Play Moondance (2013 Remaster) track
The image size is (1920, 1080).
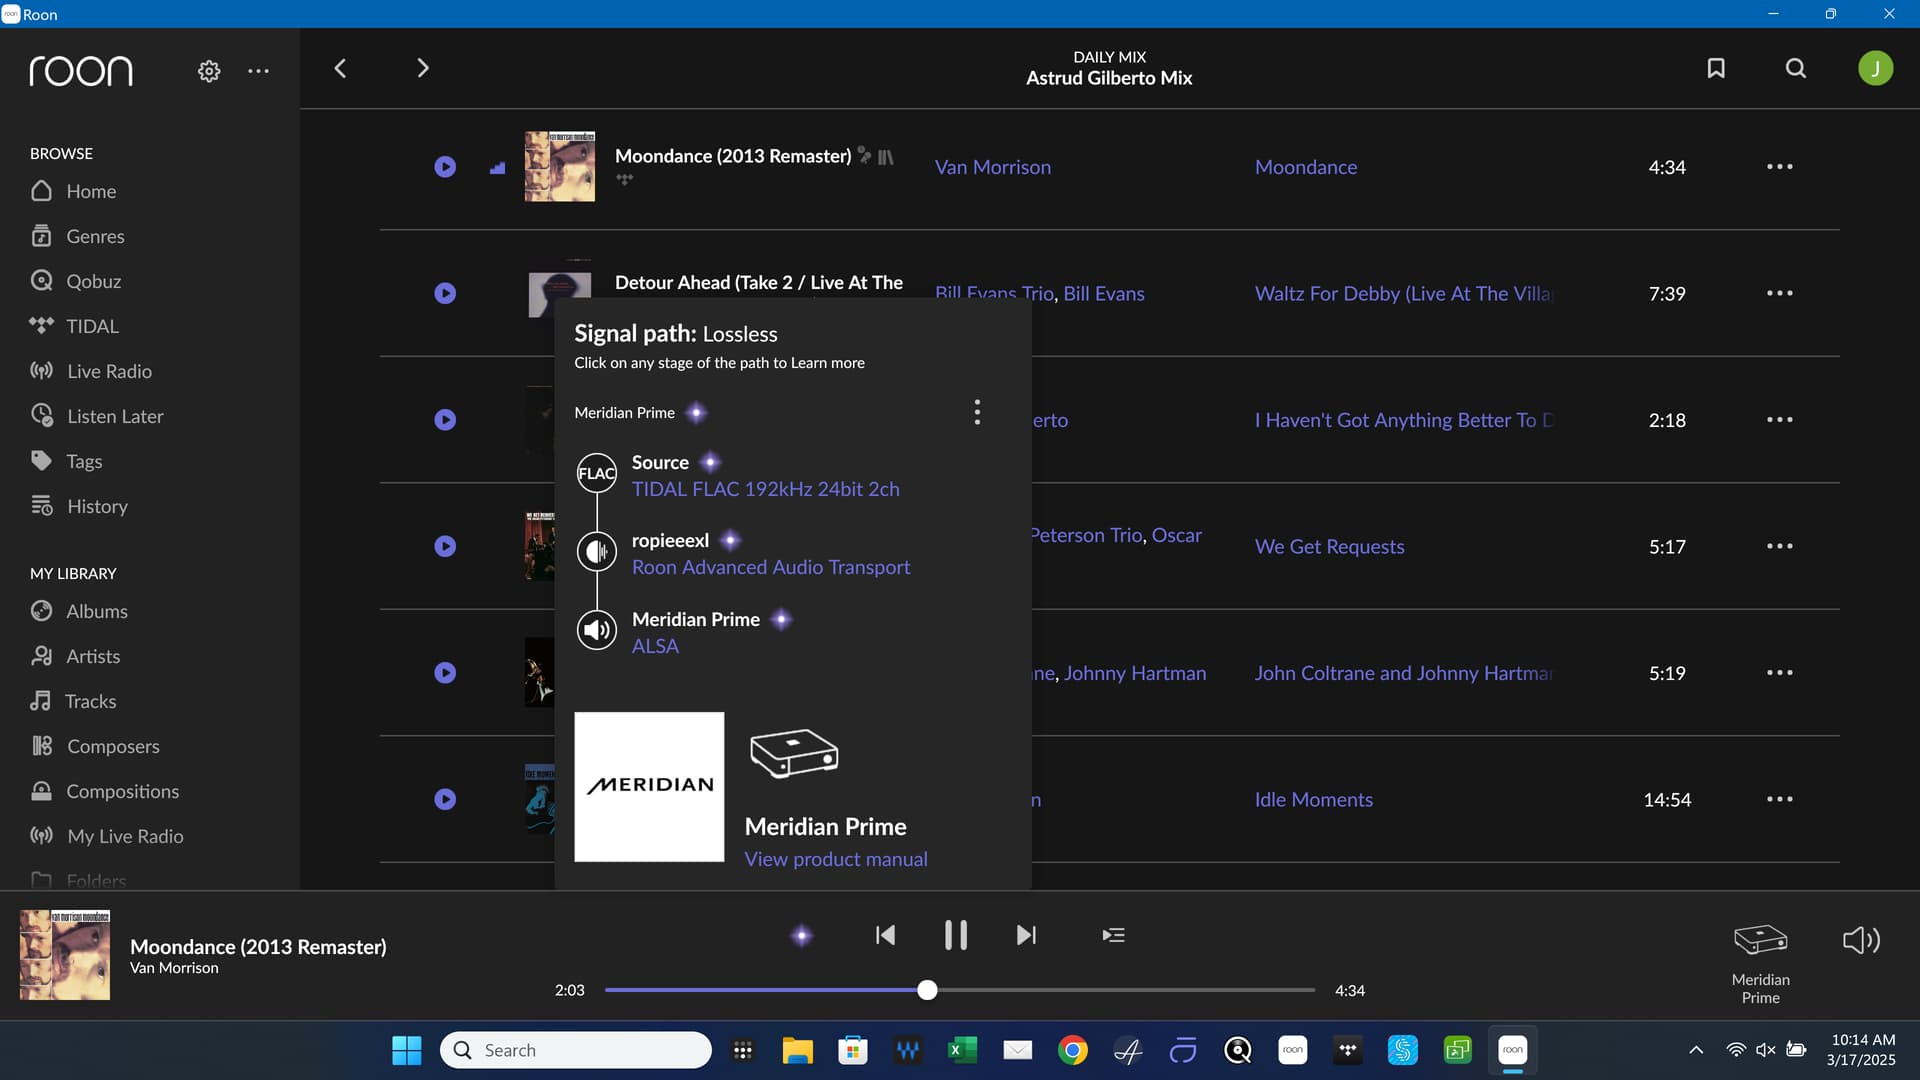pos(445,167)
